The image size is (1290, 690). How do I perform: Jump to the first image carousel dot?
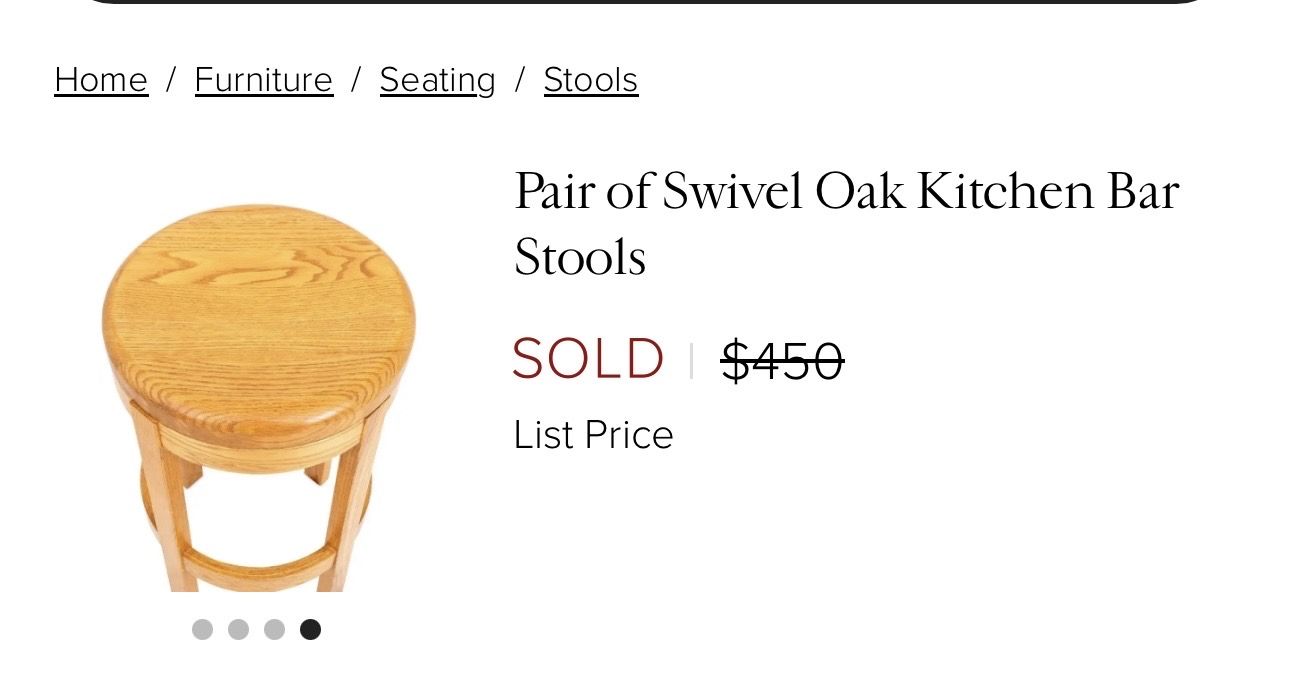(x=202, y=629)
